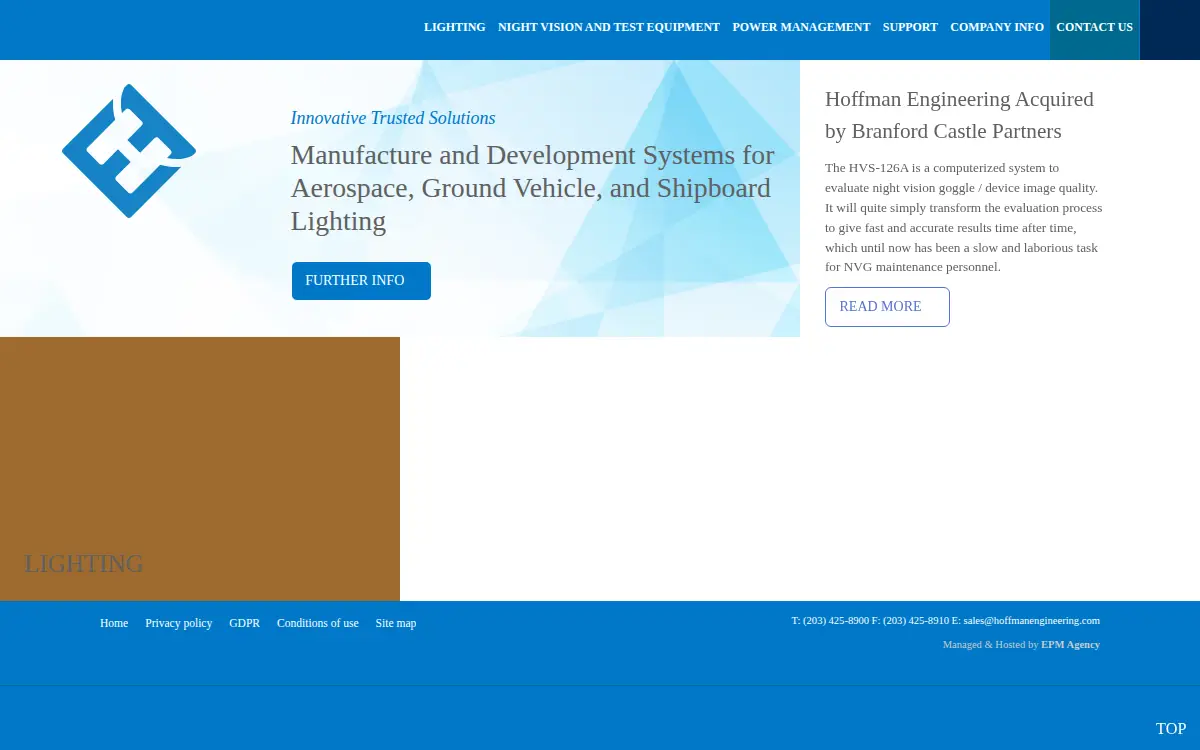Click TOP to return to page top
Image resolution: width=1200 pixels, height=750 pixels.
coord(1171,729)
